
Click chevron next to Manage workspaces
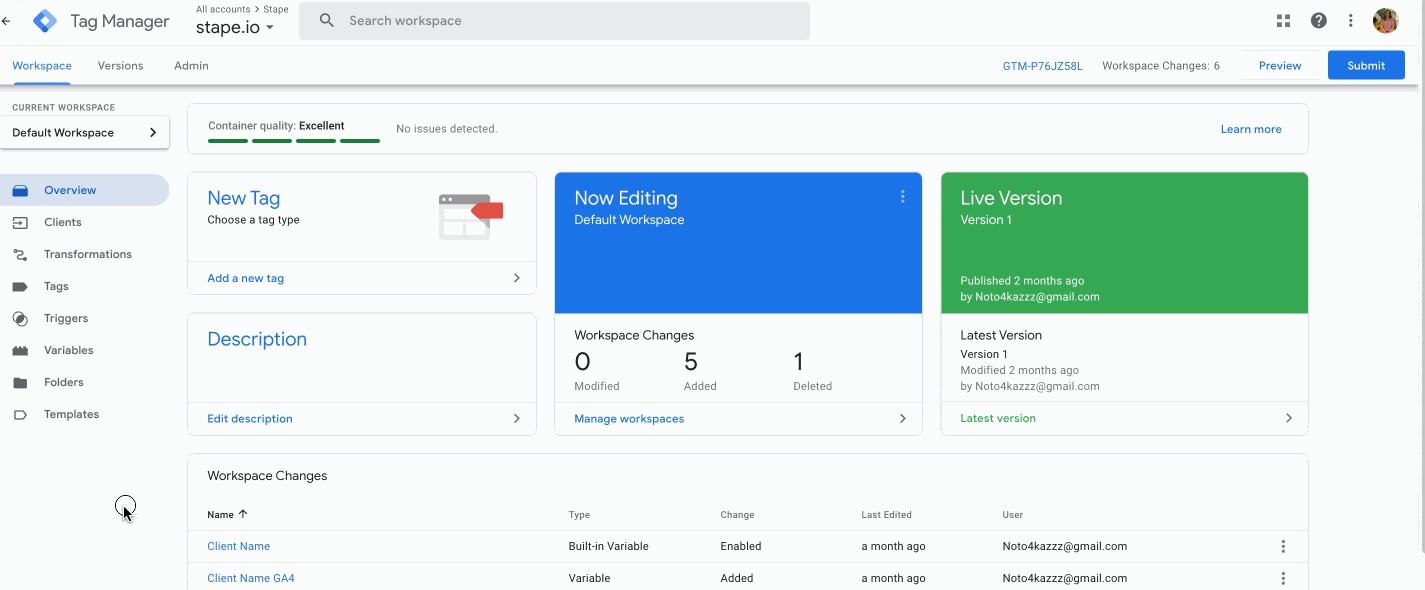(x=902, y=418)
